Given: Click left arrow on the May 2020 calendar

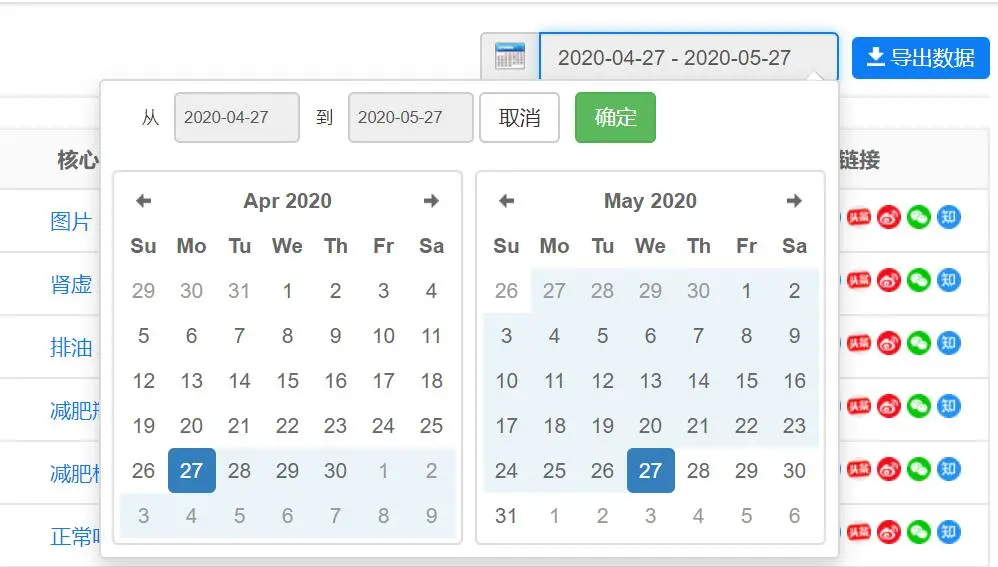Looking at the screenshot, I should coord(507,201).
